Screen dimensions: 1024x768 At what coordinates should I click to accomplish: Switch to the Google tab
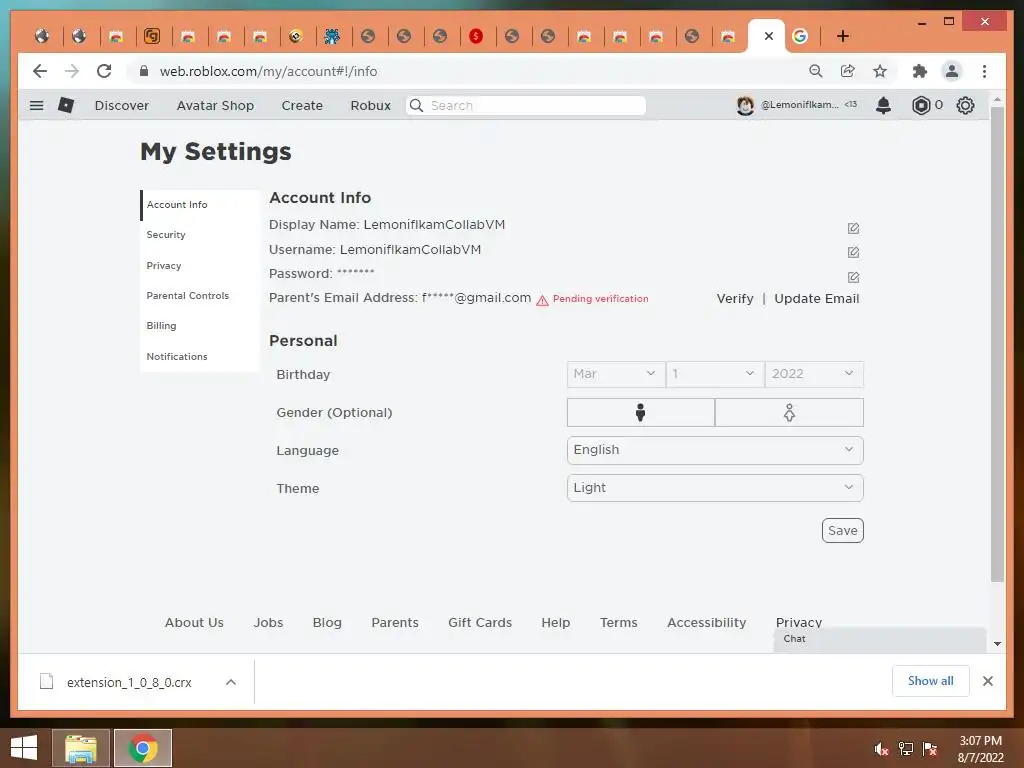[x=800, y=36]
